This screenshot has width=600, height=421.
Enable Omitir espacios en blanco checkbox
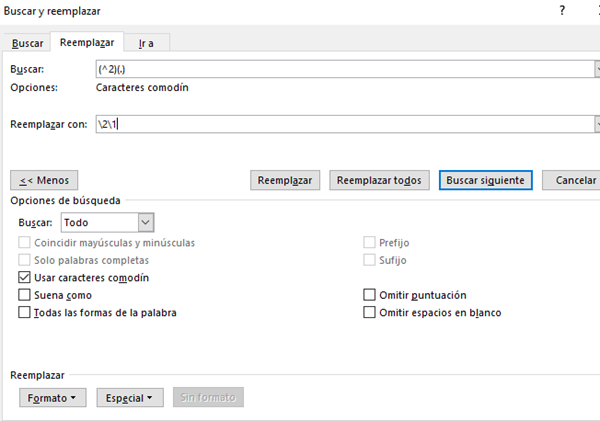369,312
